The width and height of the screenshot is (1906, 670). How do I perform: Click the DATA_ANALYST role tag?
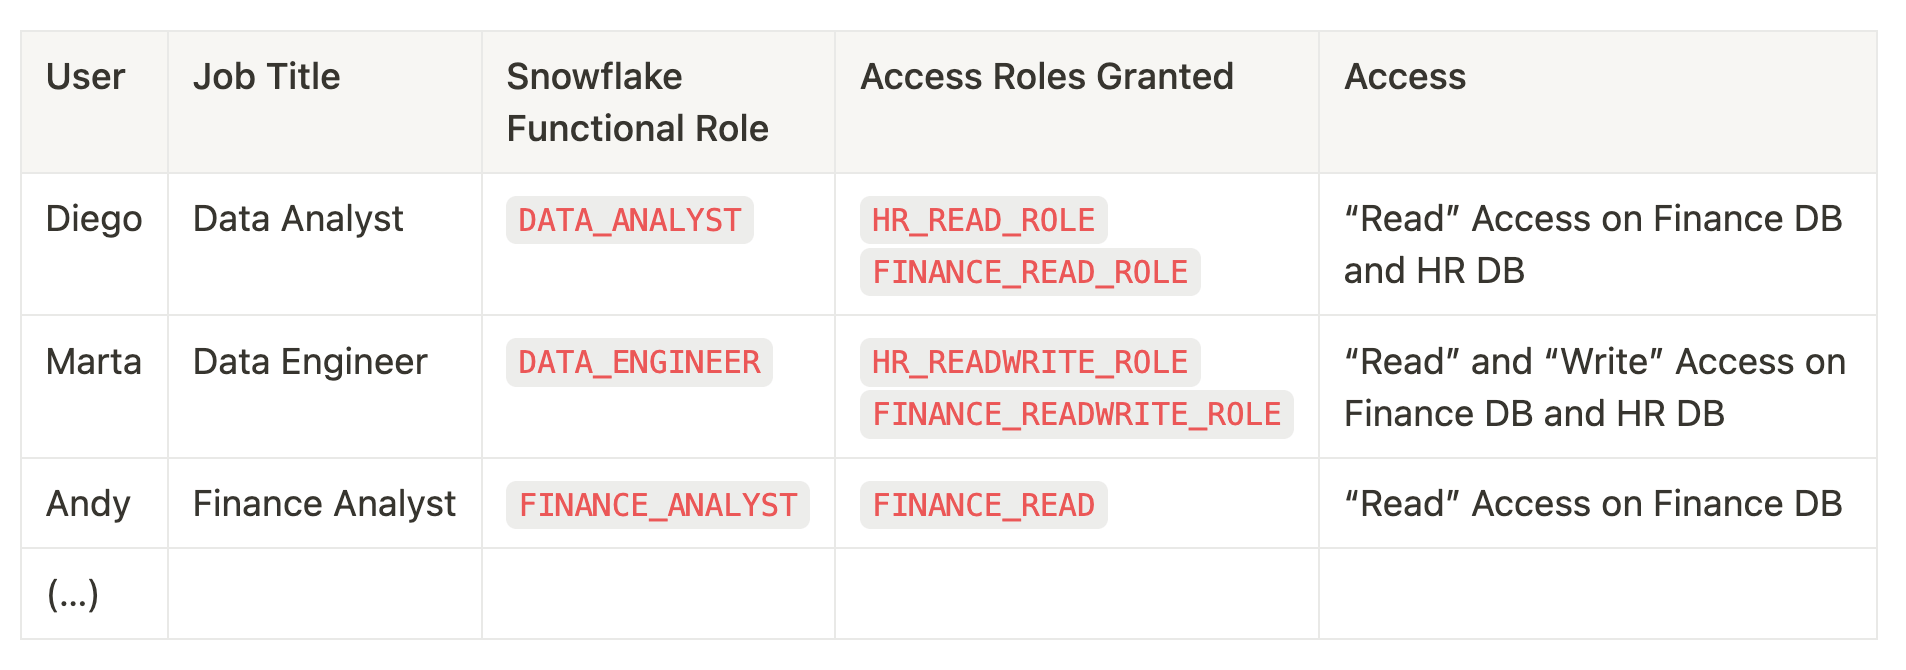(x=629, y=220)
